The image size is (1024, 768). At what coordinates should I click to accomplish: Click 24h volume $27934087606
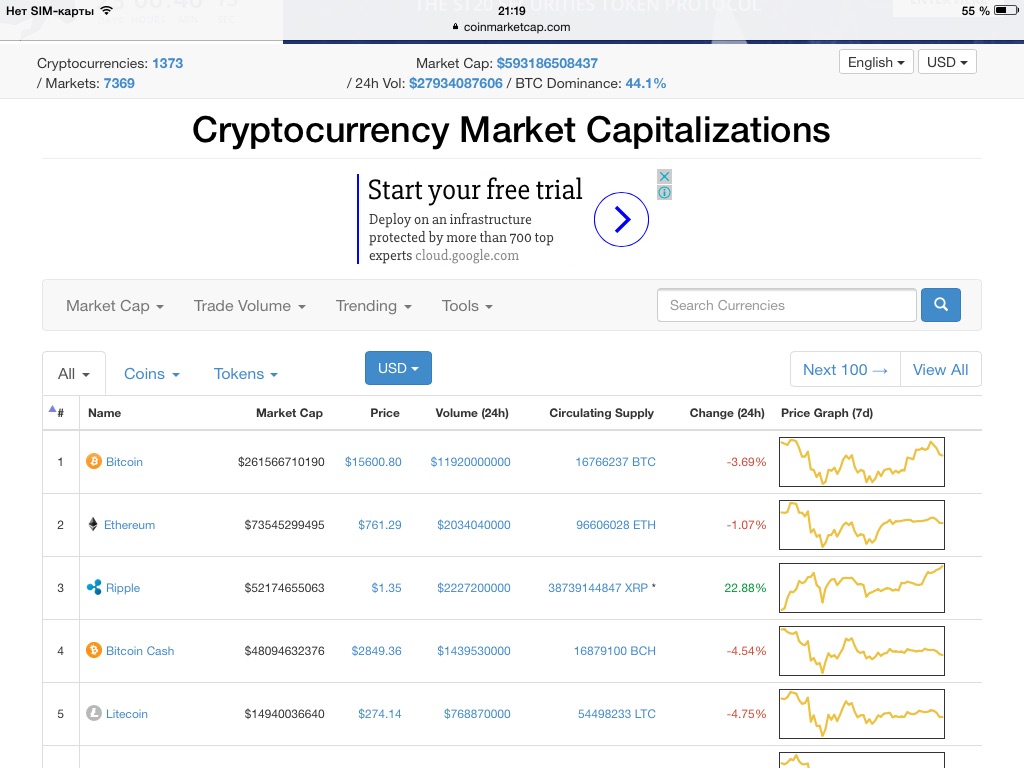click(x=456, y=84)
